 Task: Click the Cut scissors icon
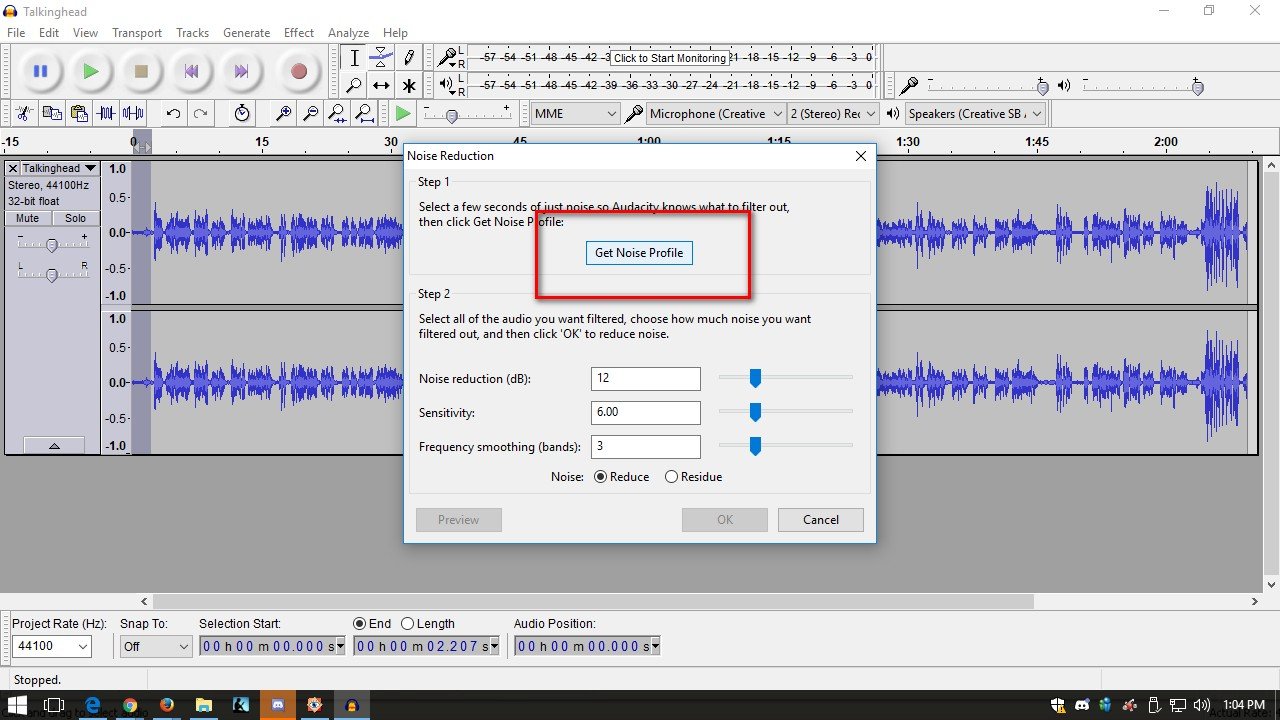click(x=25, y=113)
